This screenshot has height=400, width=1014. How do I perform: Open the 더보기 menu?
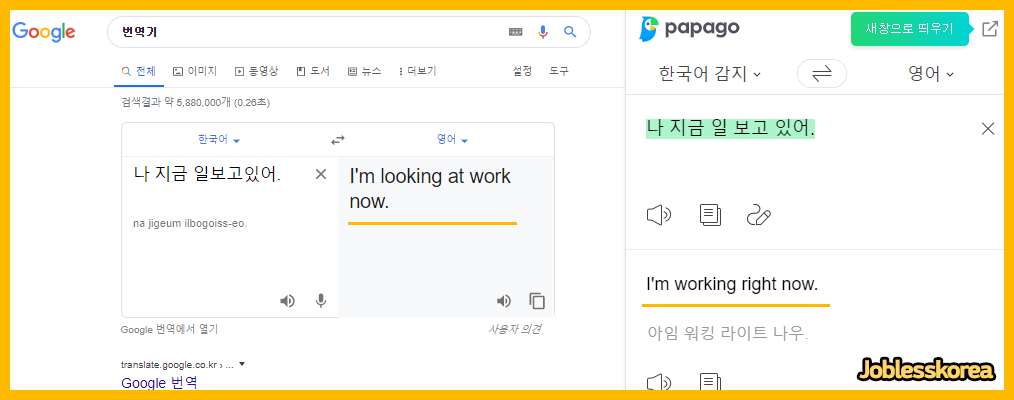[x=418, y=71]
